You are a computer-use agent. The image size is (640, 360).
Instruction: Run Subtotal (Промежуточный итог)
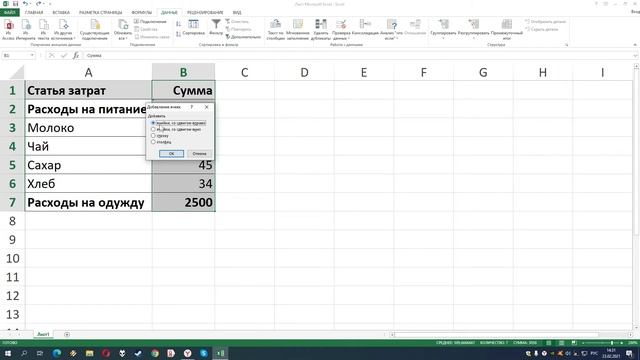coord(507,29)
